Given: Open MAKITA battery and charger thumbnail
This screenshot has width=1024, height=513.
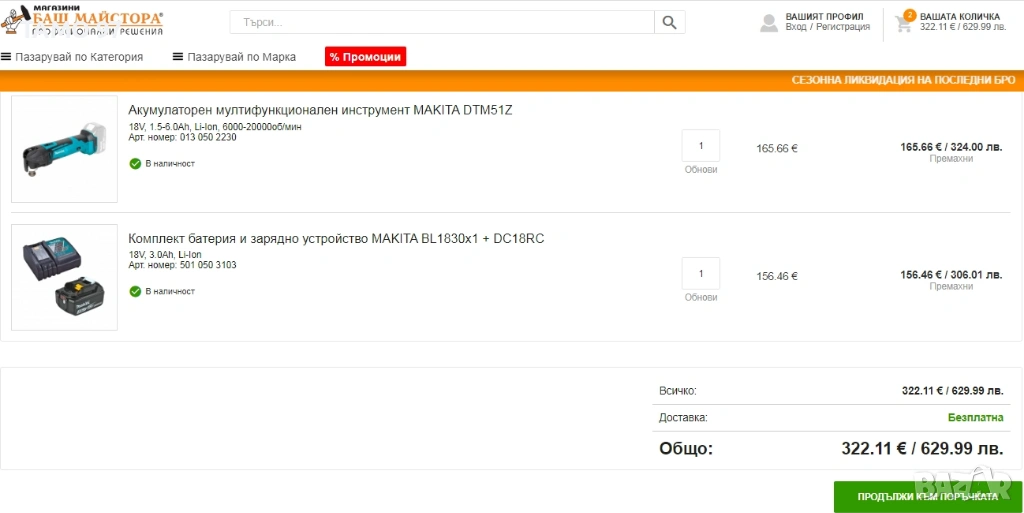Looking at the screenshot, I should point(64,277).
